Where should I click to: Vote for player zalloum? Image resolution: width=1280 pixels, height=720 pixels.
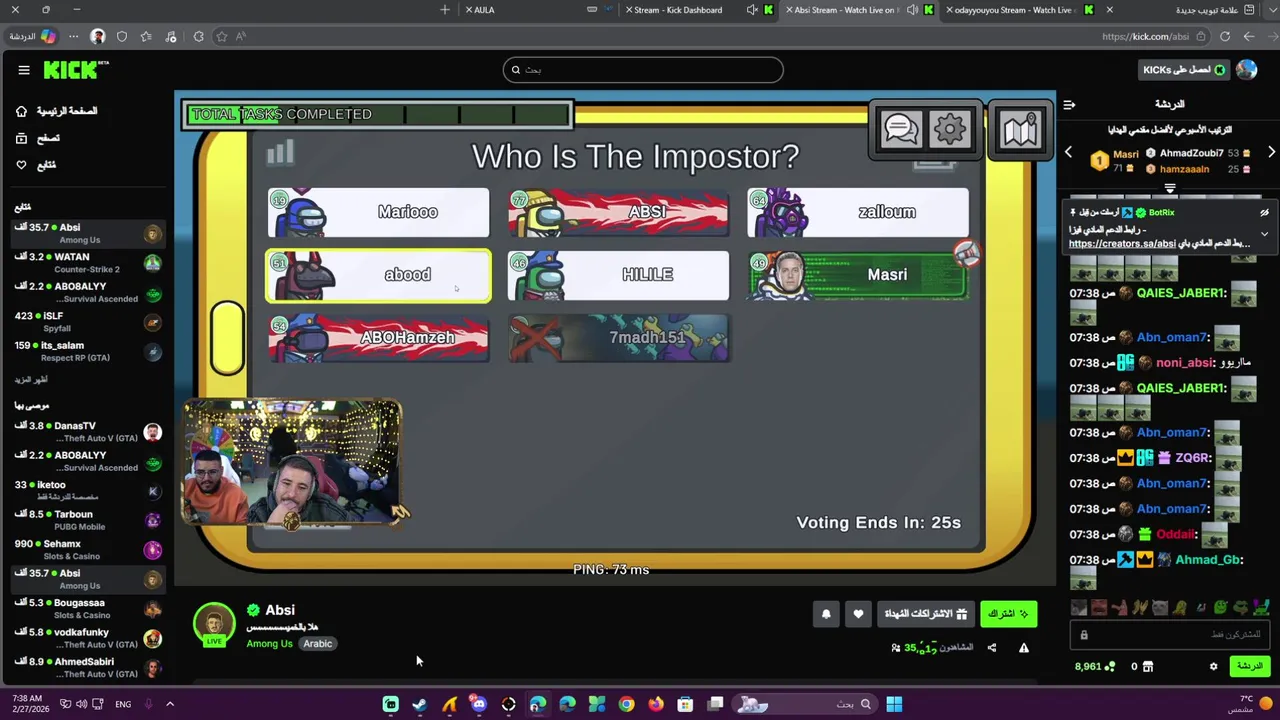(858, 212)
